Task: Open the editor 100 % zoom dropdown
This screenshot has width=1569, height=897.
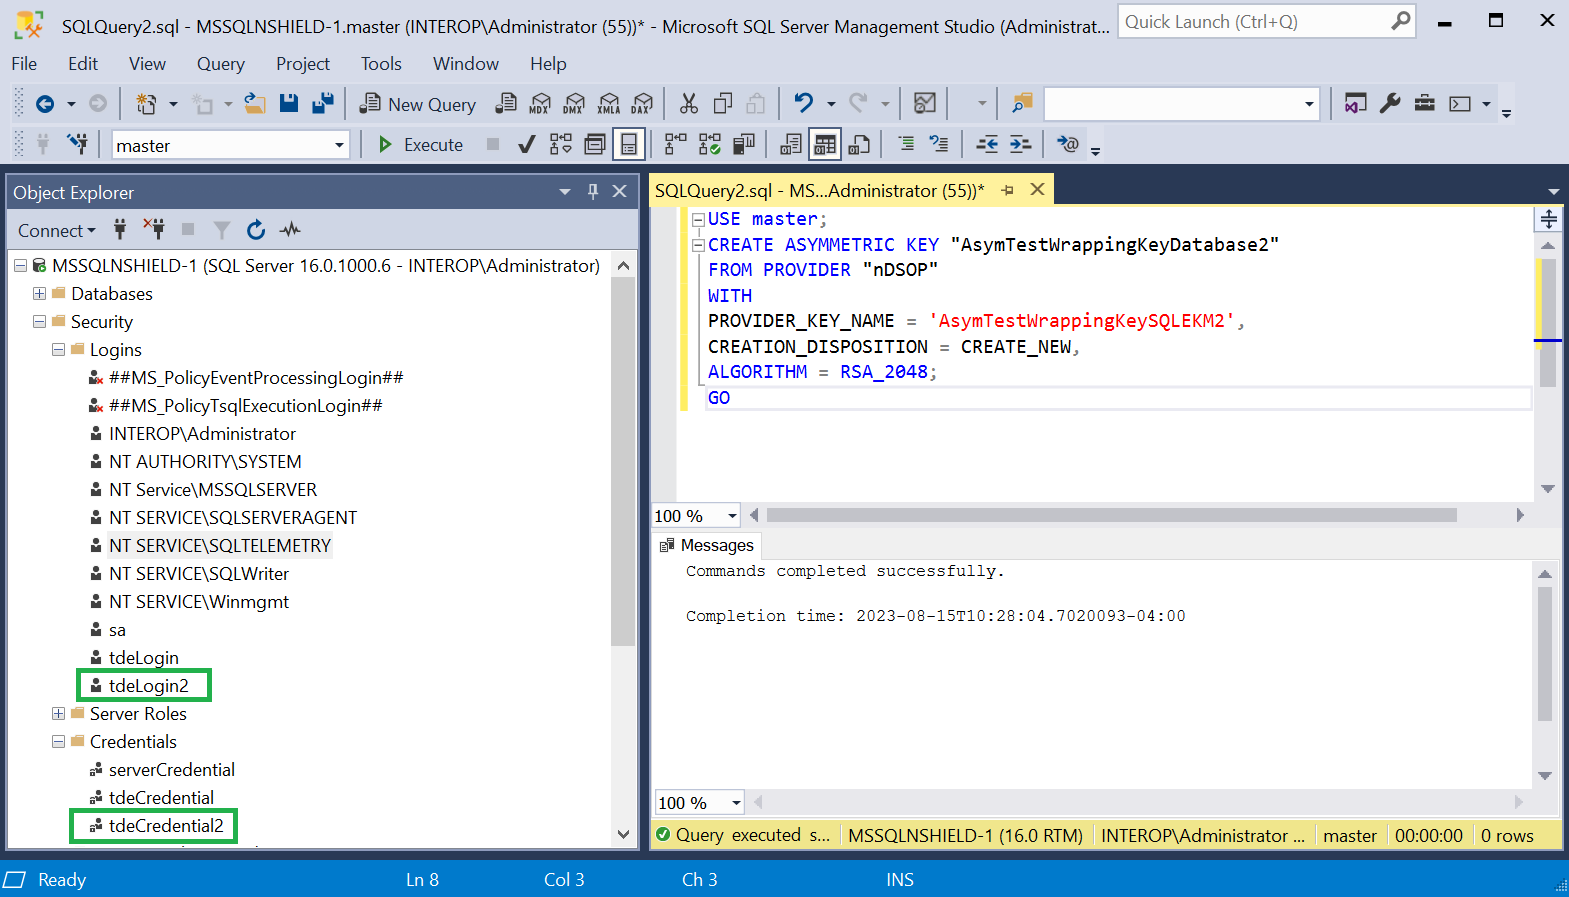Action: (732, 516)
